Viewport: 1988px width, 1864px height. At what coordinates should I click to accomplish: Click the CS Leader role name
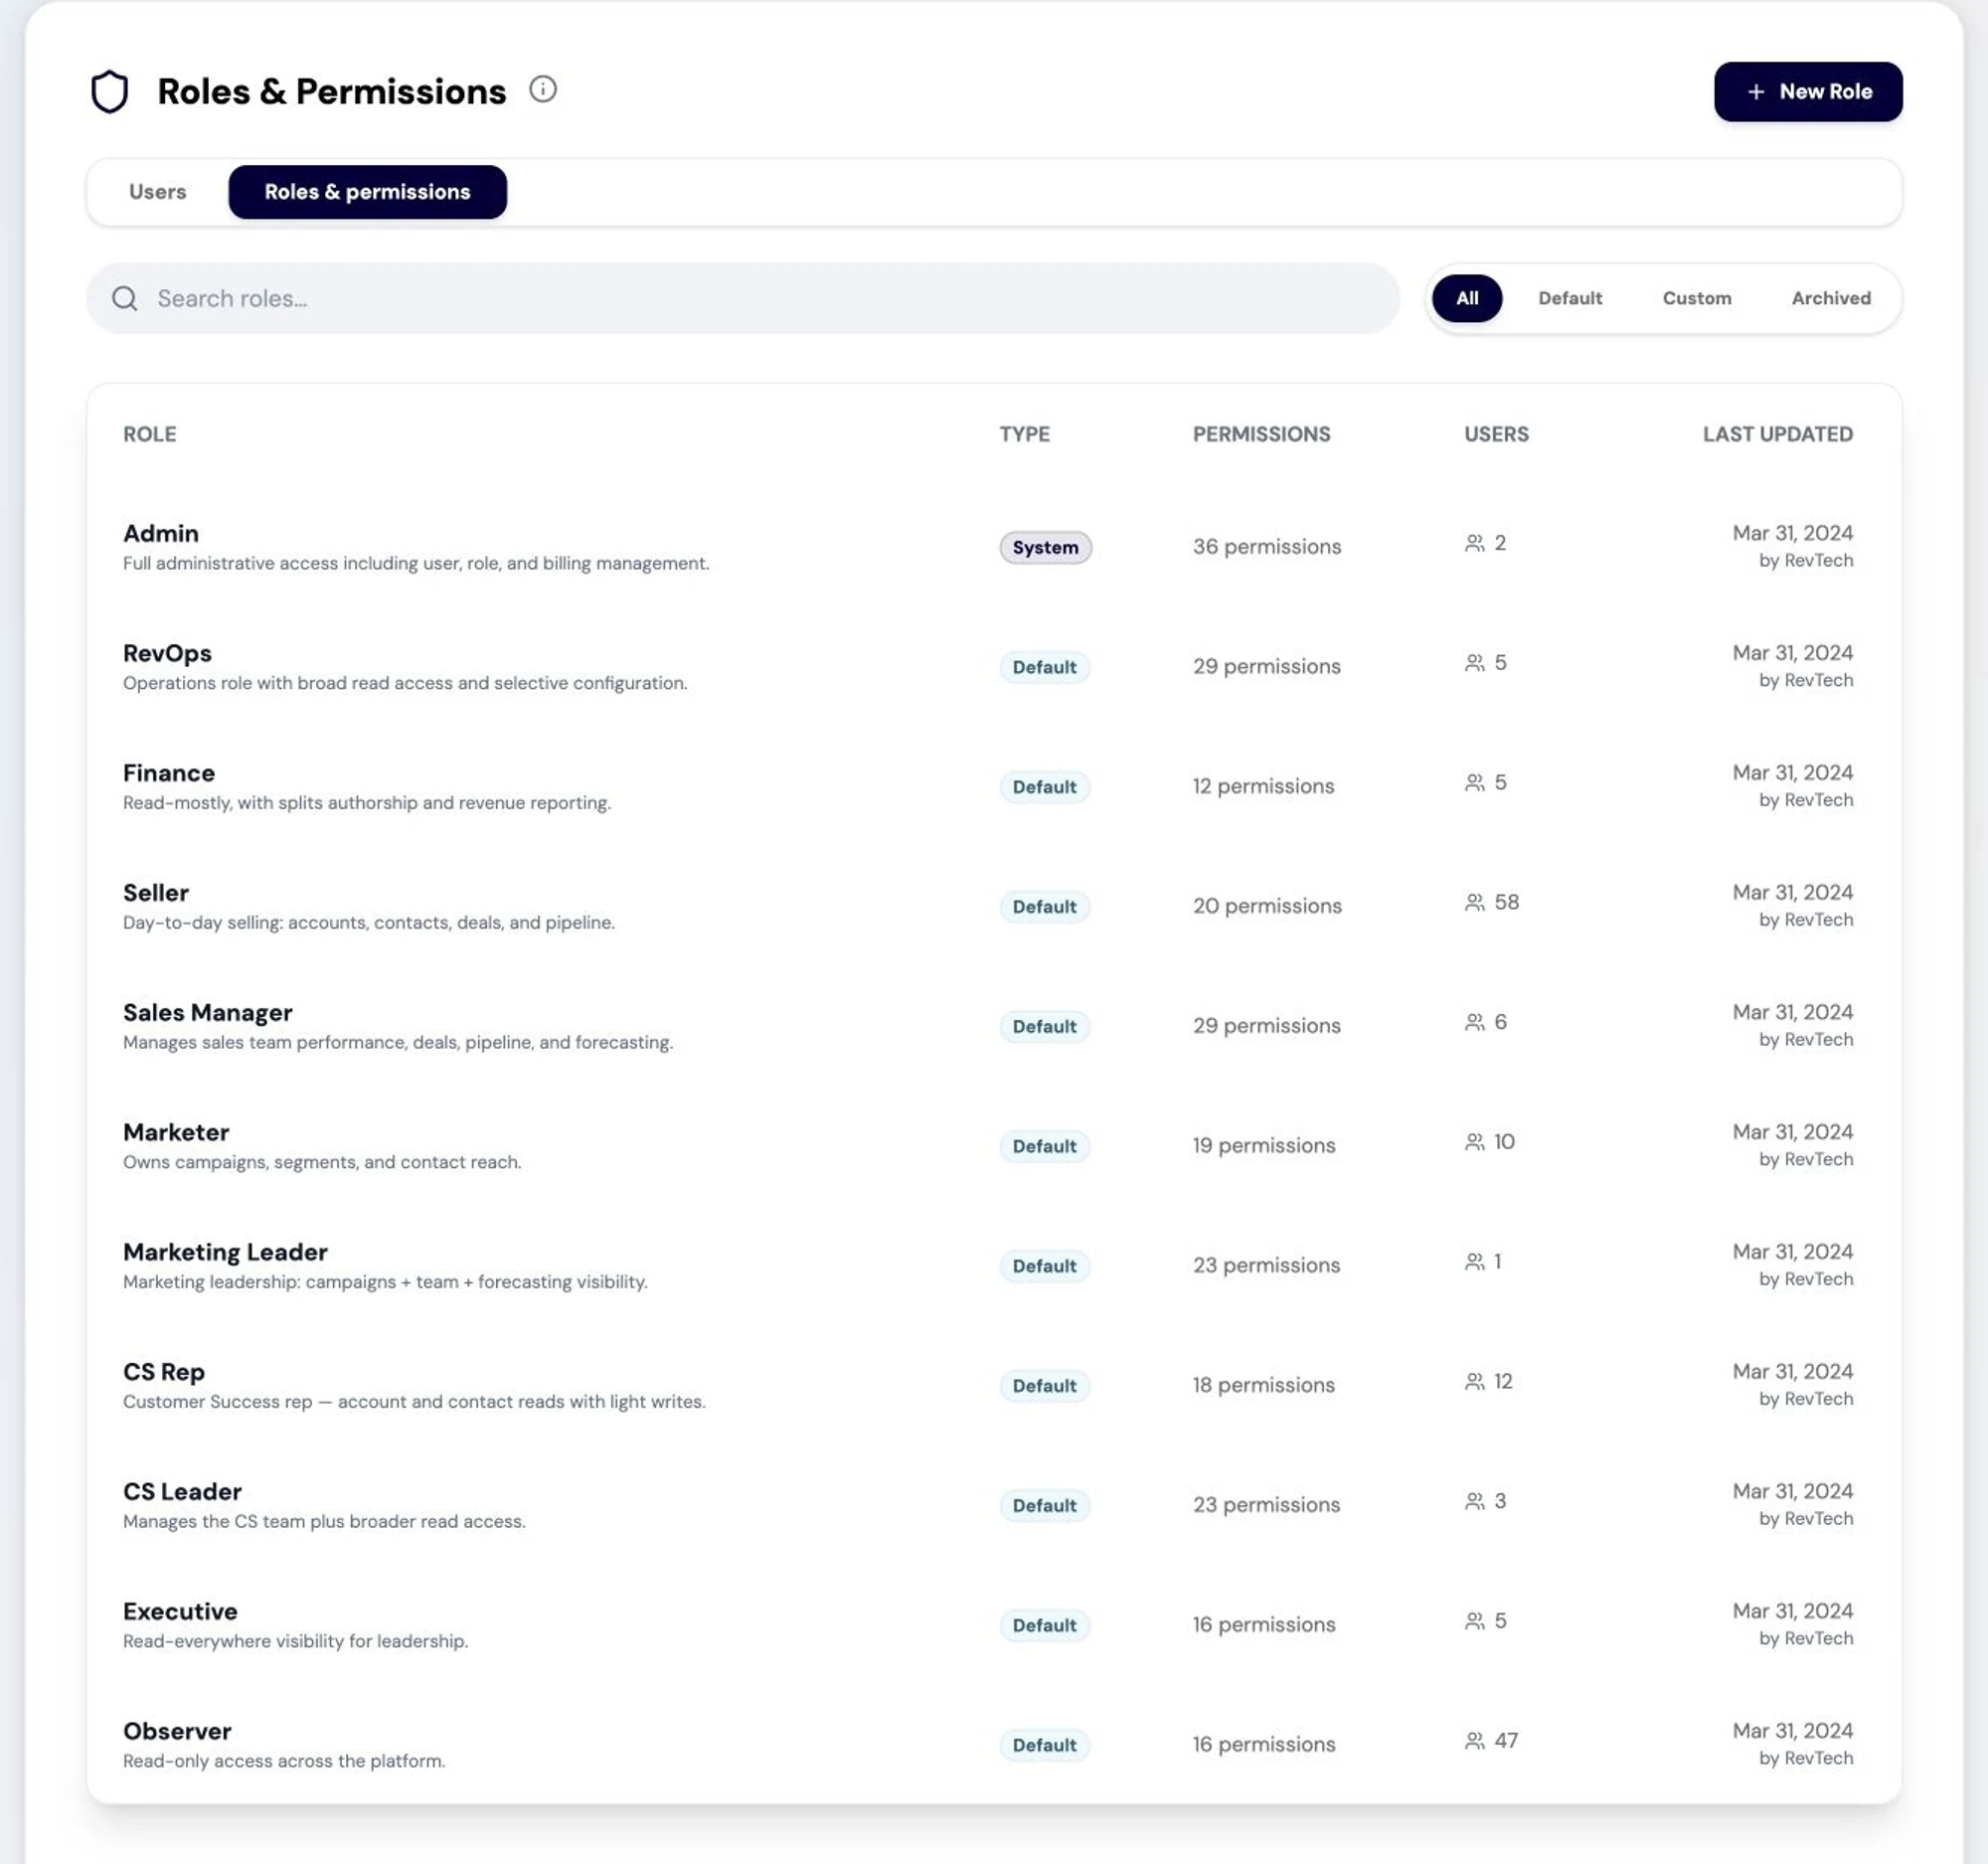tap(182, 1492)
